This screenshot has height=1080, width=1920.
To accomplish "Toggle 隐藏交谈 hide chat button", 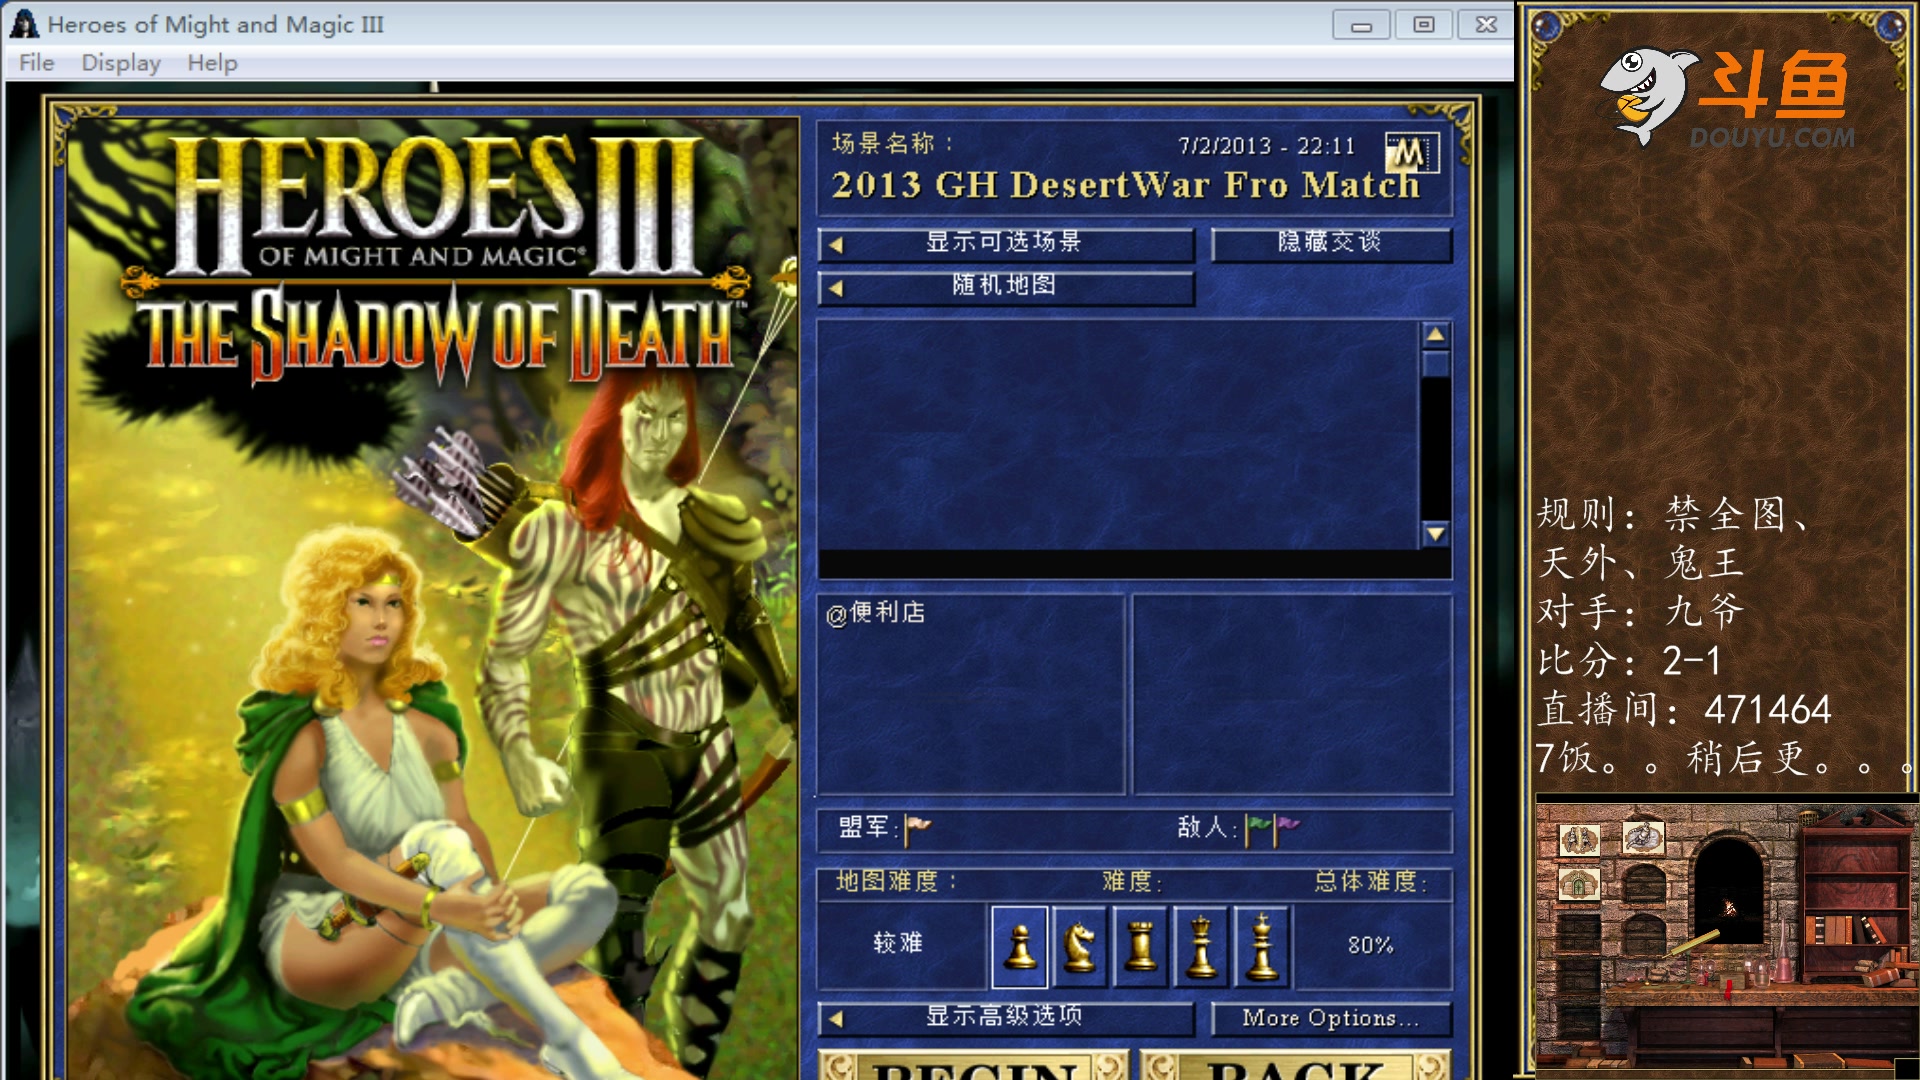I will (x=1331, y=243).
